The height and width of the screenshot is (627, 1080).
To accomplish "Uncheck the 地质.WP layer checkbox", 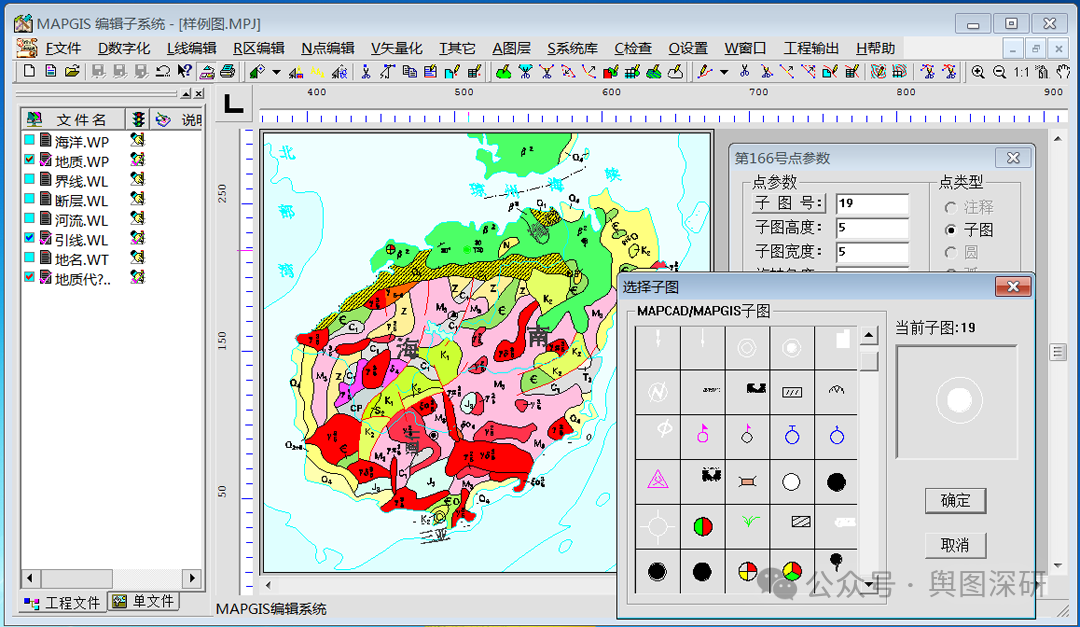I will coord(30,161).
